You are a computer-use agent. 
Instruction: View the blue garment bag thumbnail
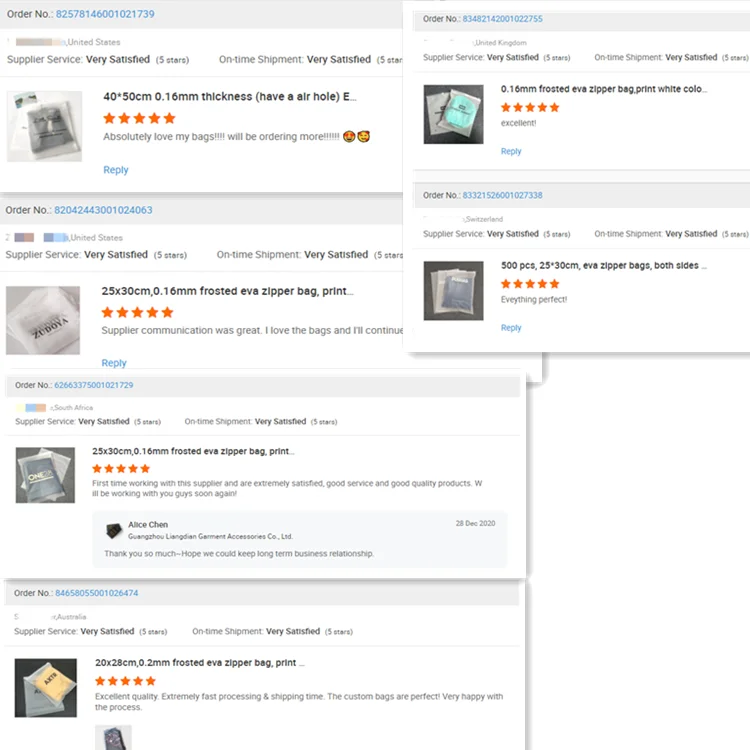pos(453,291)
